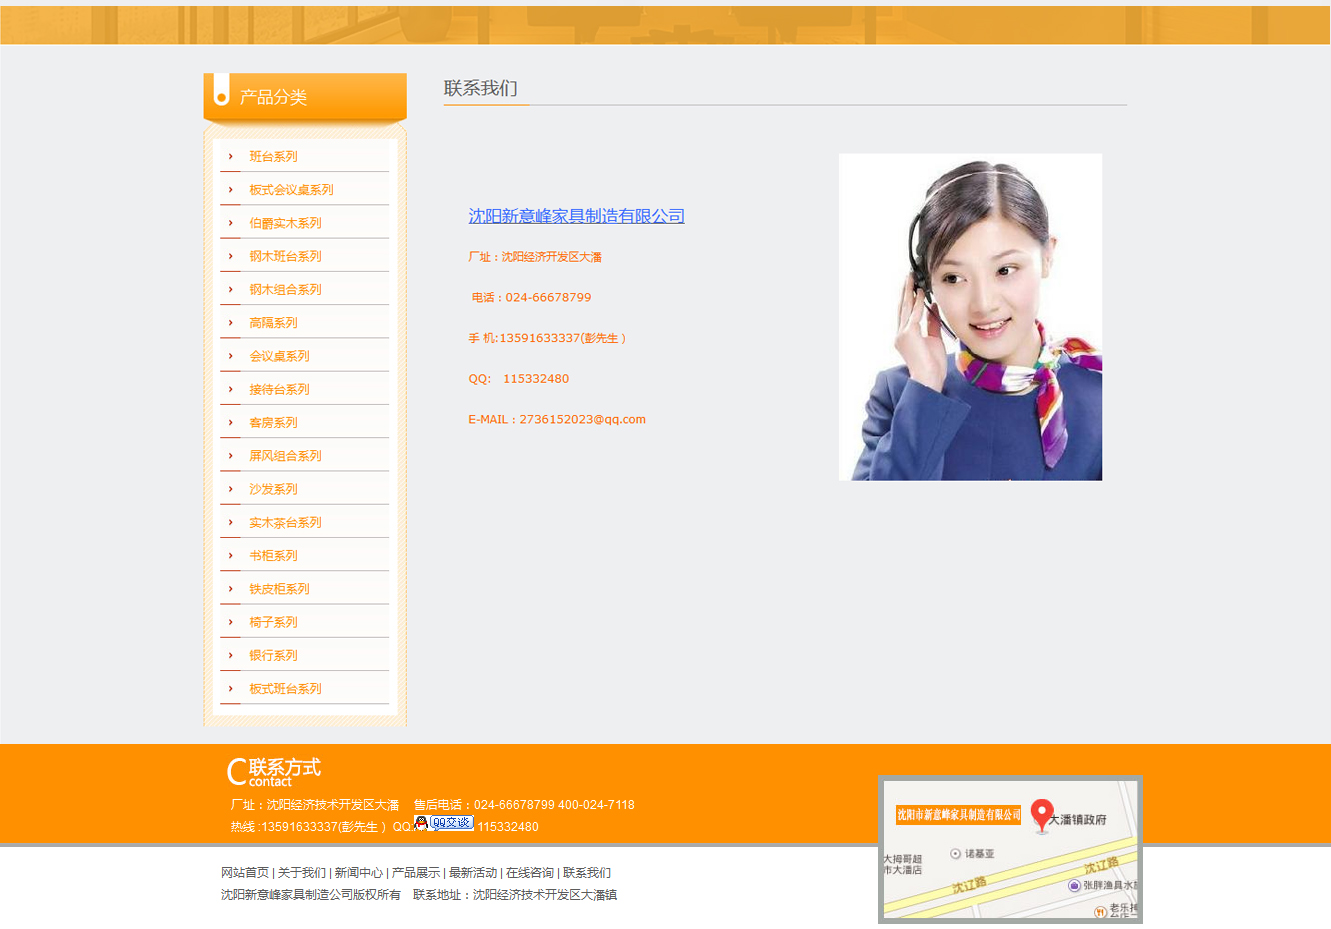Click the arrow icon beside 沙发系列
The image size is (1331, 929).
(x=230, y=489)
